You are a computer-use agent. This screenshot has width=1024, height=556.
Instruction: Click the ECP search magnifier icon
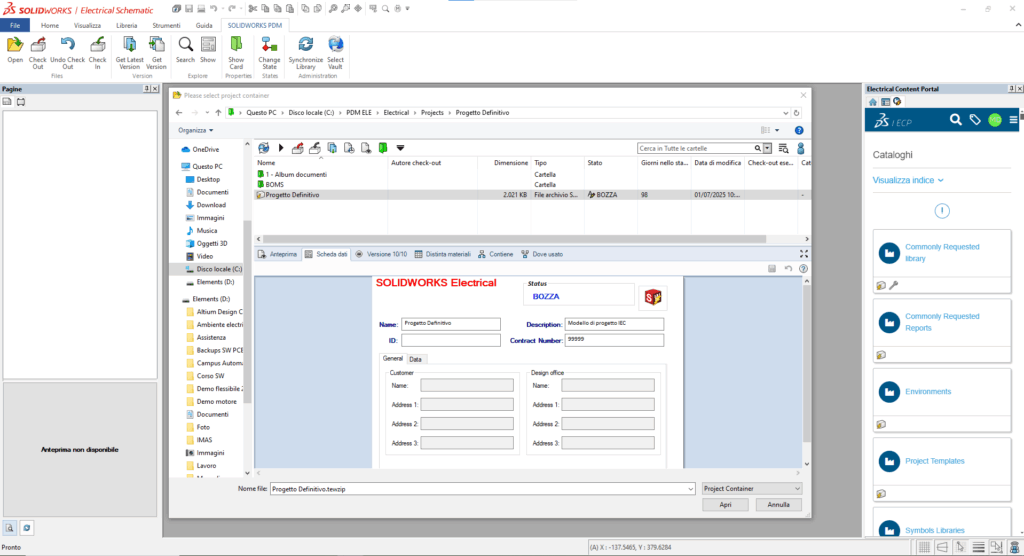click(955, 120)
